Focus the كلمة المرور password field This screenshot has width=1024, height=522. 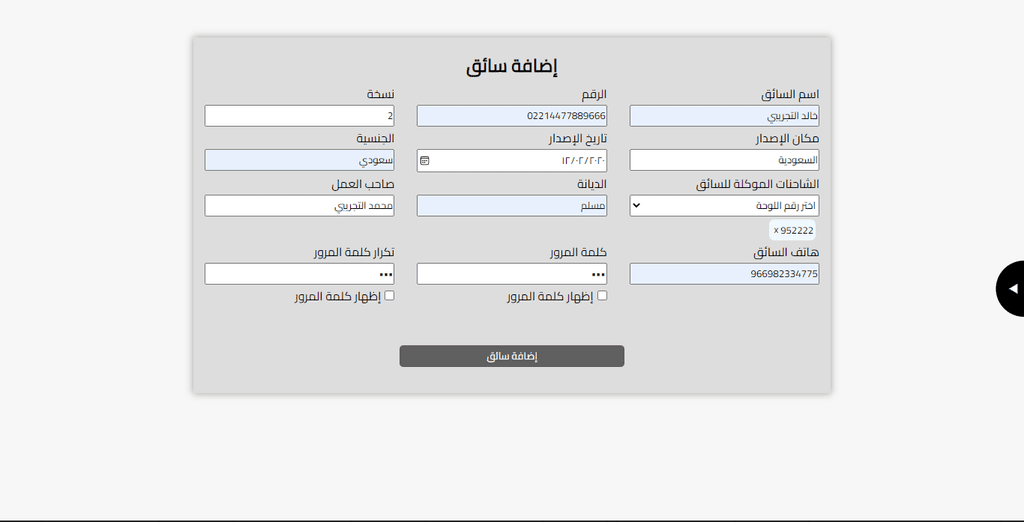point(512,274)
